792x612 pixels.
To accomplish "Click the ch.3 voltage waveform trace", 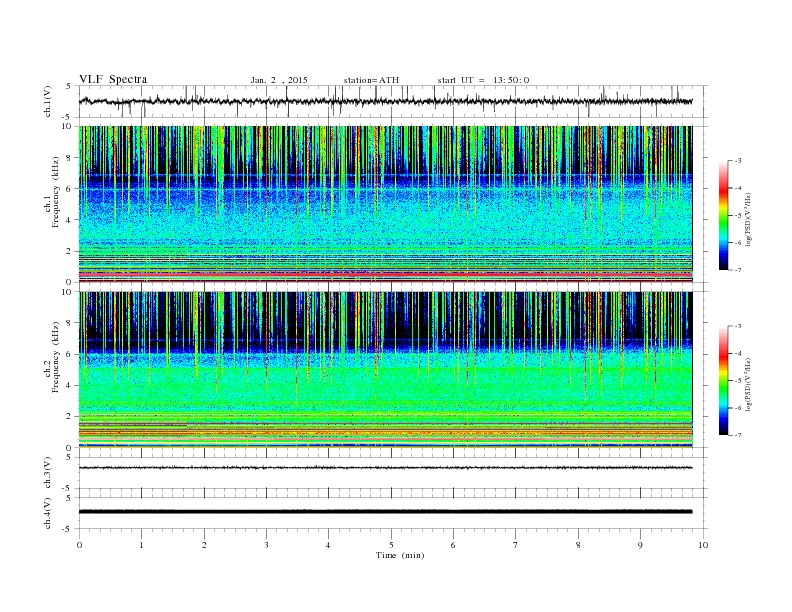I will point(386,468).
